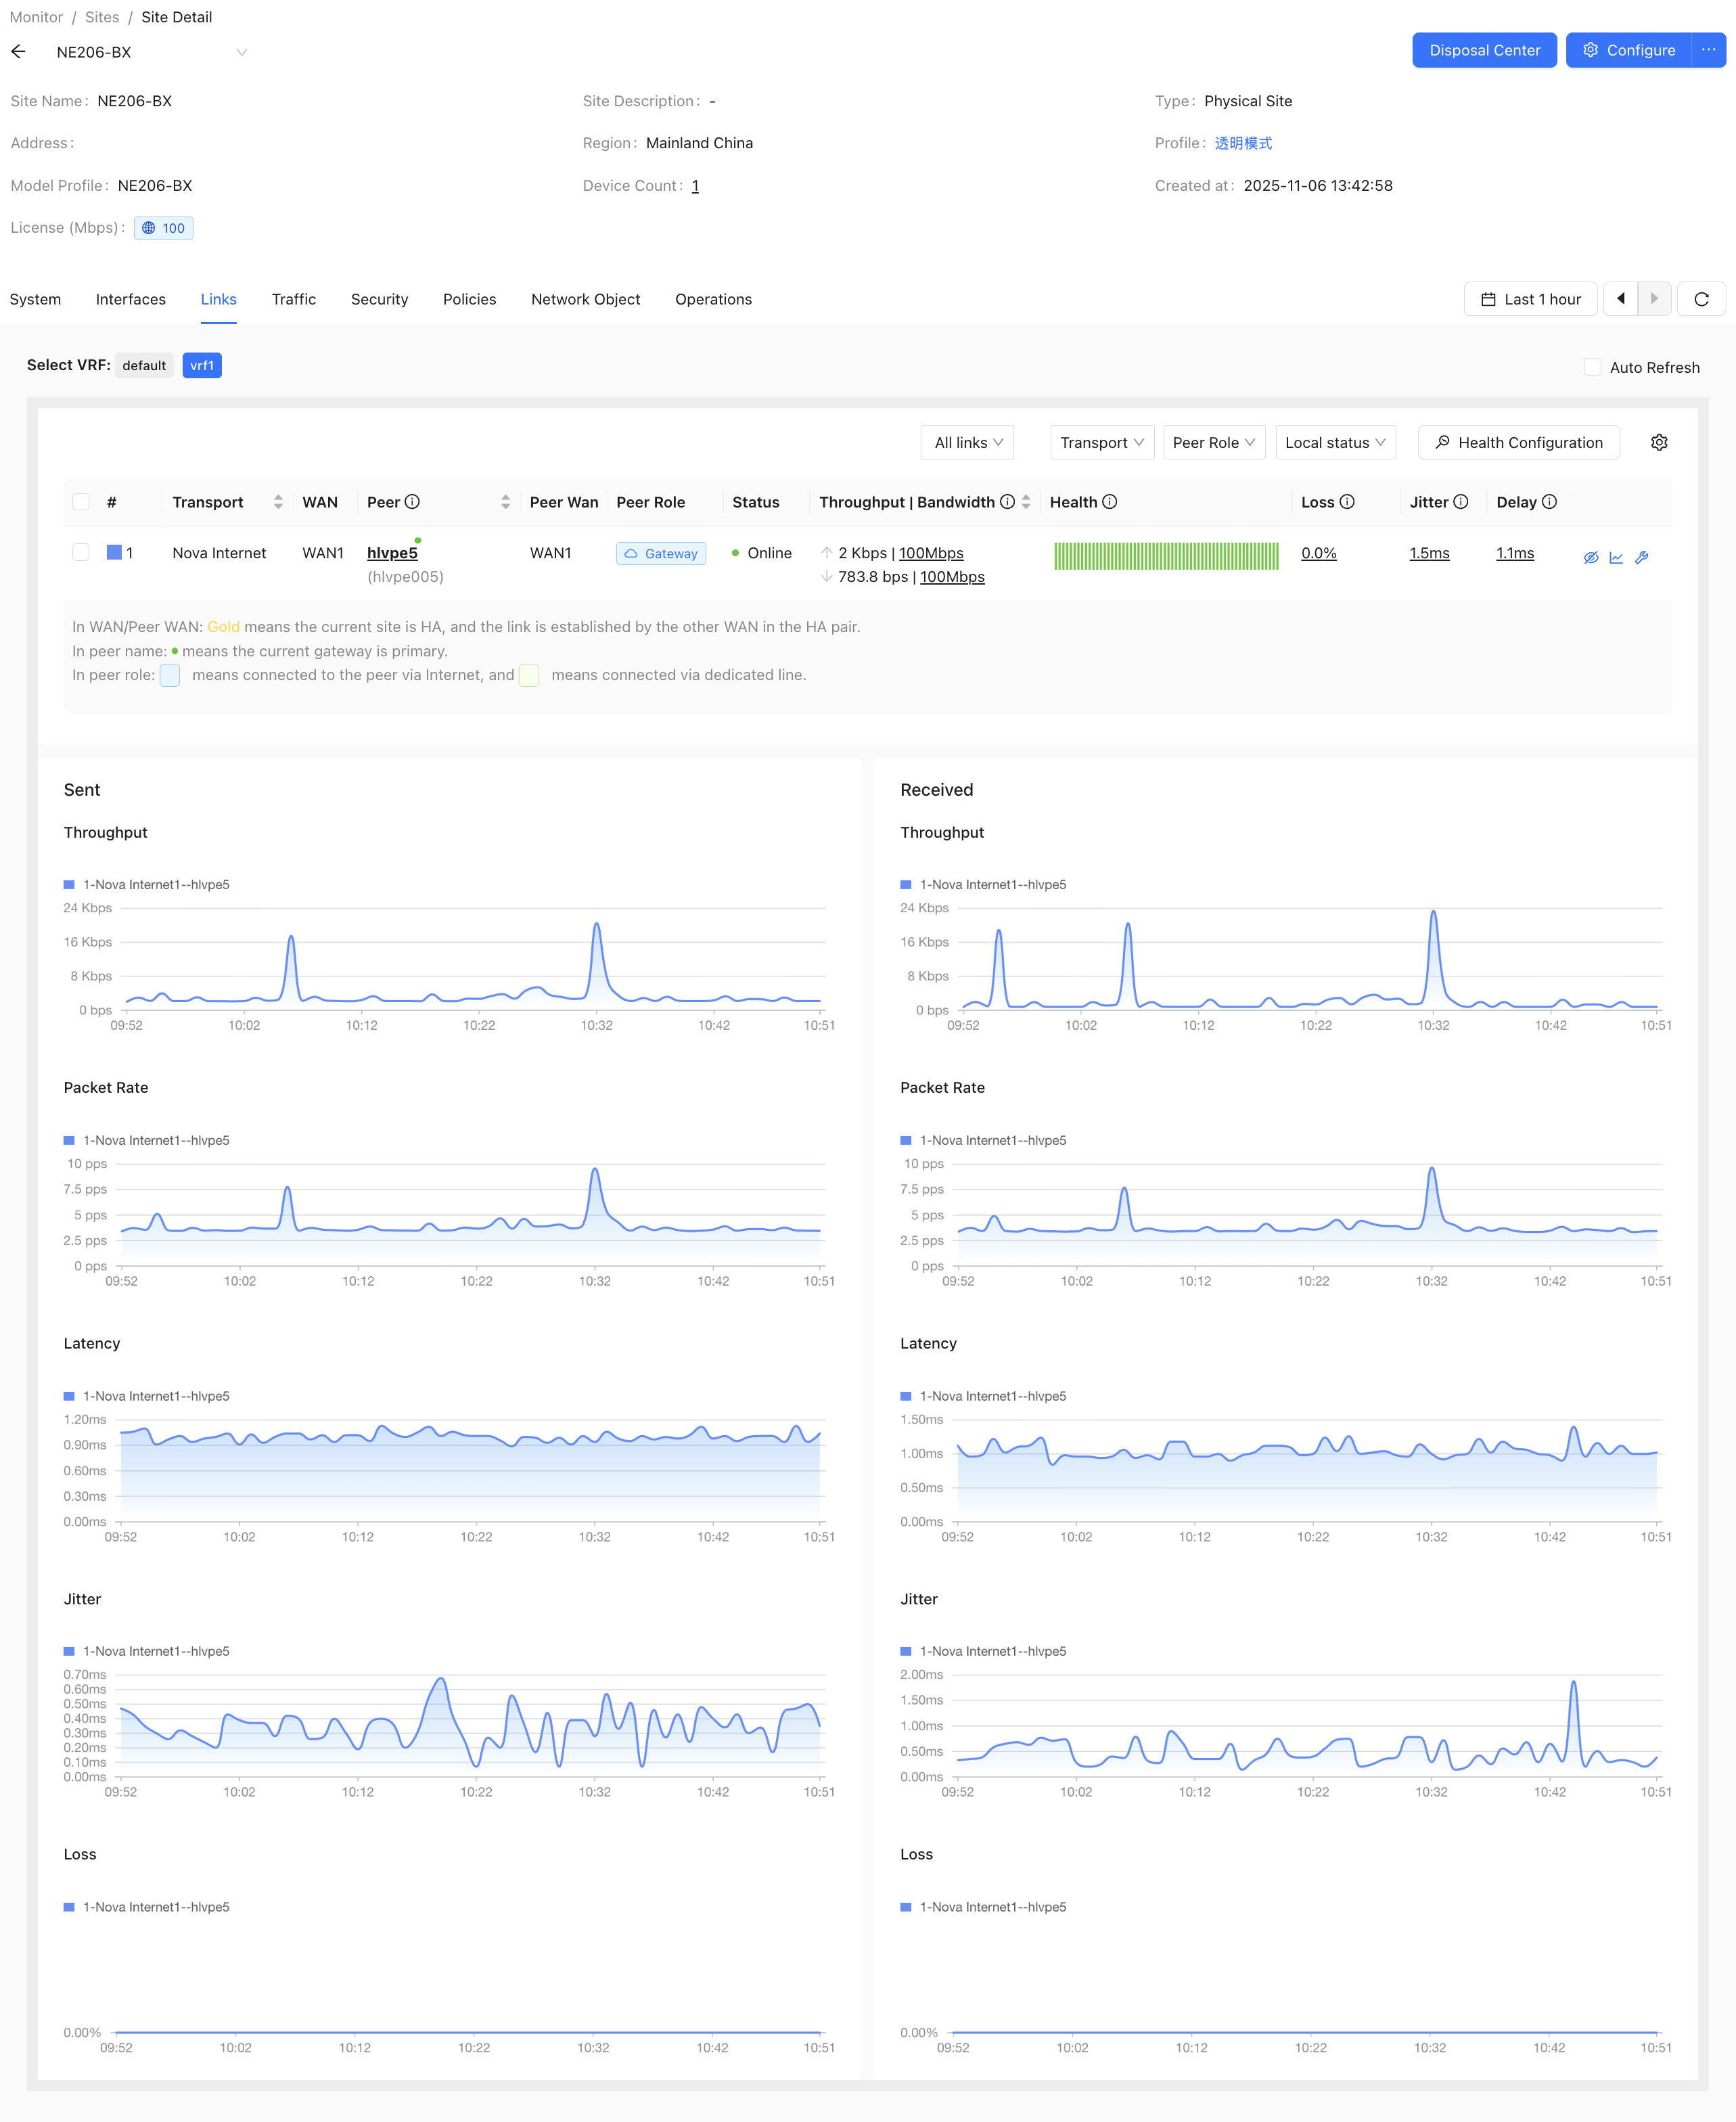Click the 0.0% loss value
This screenshot has width=1736, height=2122.
coord(1318,553)
